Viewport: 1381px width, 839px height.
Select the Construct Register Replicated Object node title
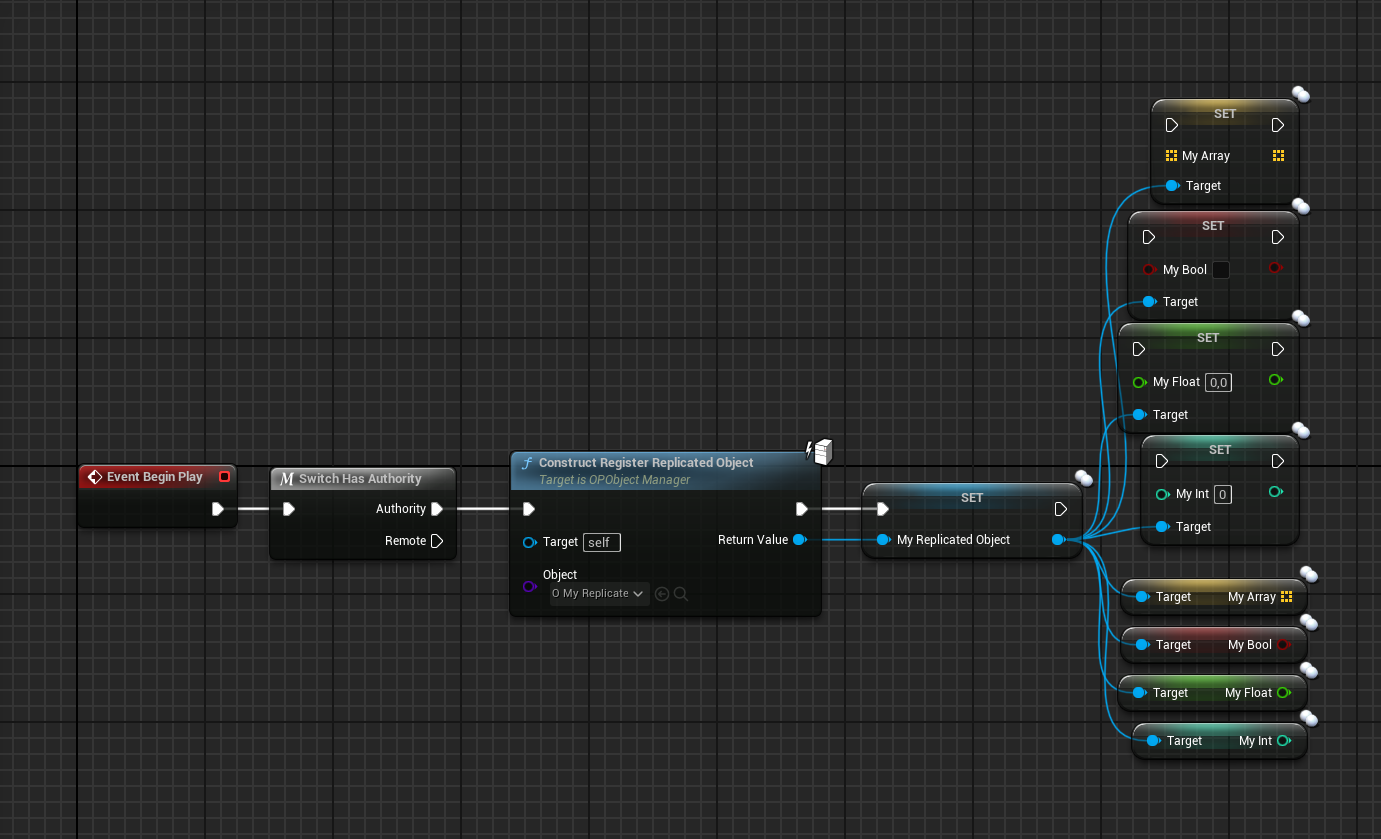click(646, 463)
